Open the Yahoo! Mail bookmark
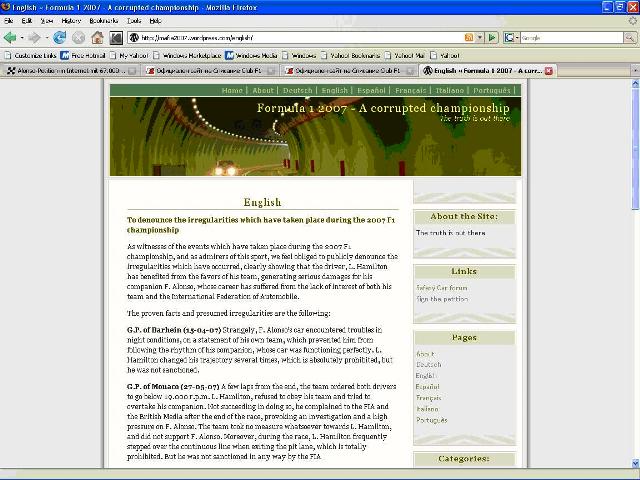The width and height of the screenshot is (640, 480). [404, 56]
